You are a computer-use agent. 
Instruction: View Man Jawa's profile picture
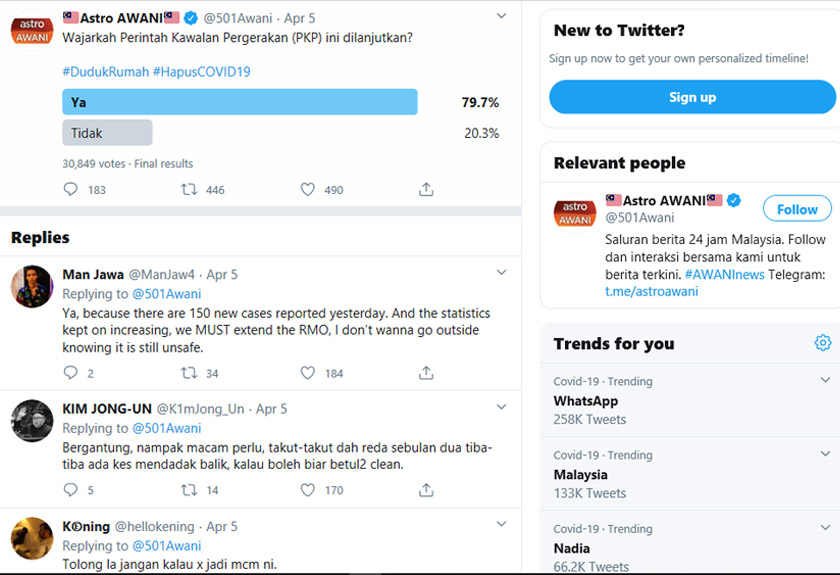[32, 286]
